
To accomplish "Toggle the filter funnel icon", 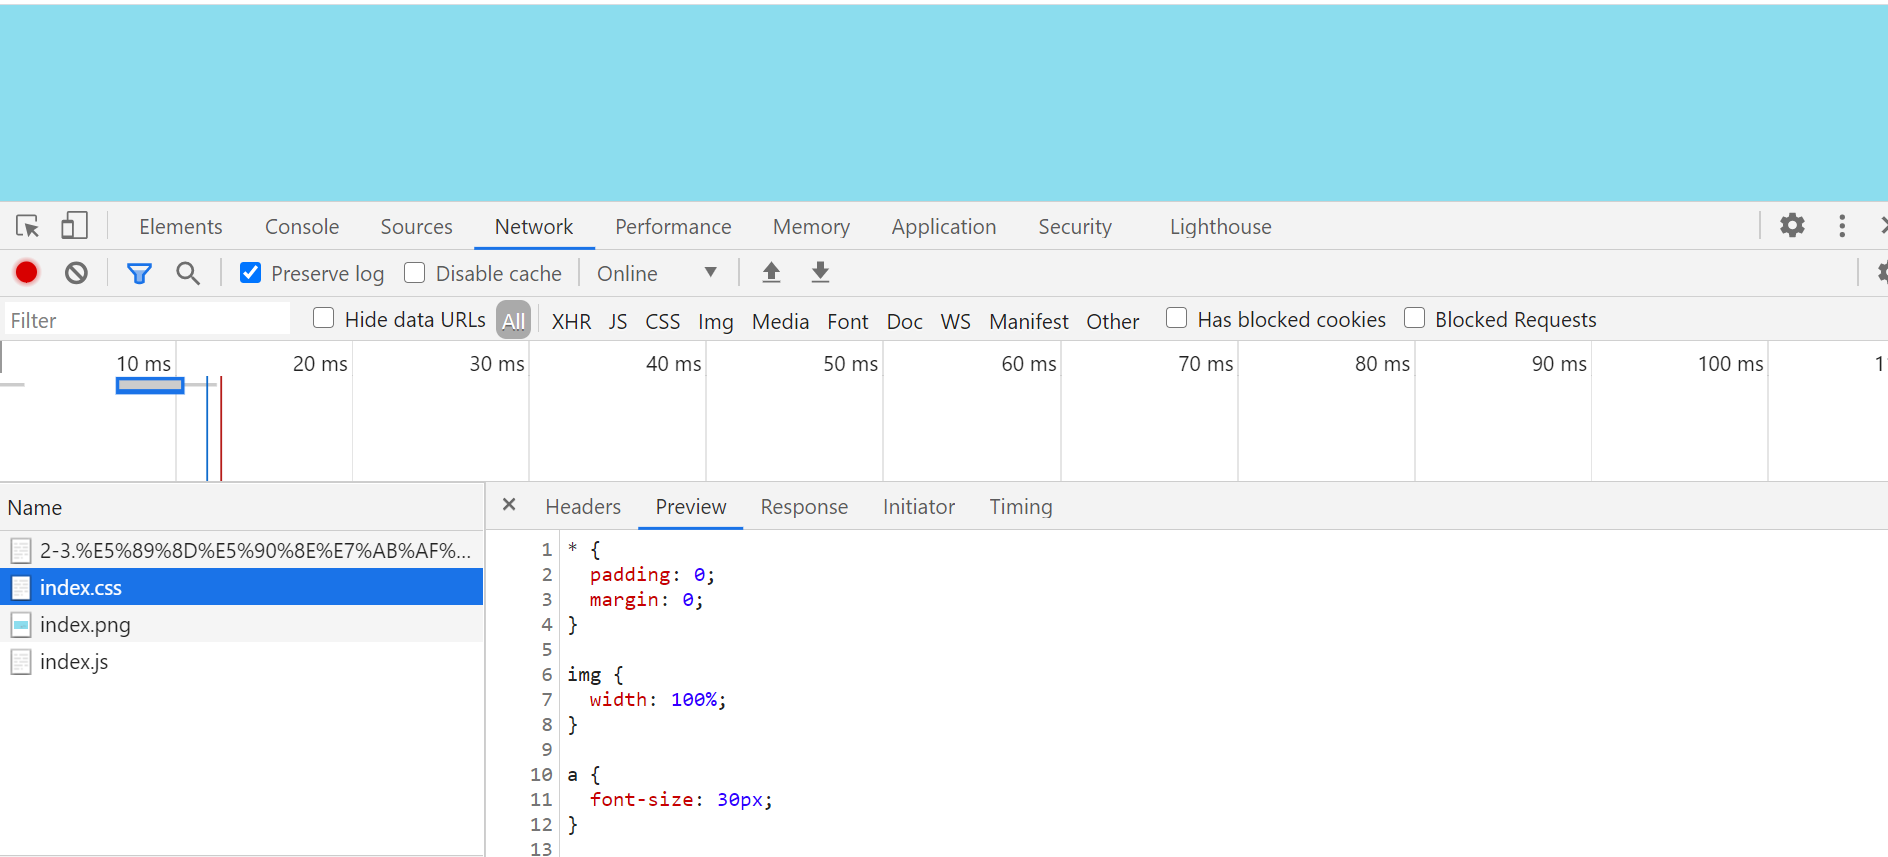I will click(139, 273).
